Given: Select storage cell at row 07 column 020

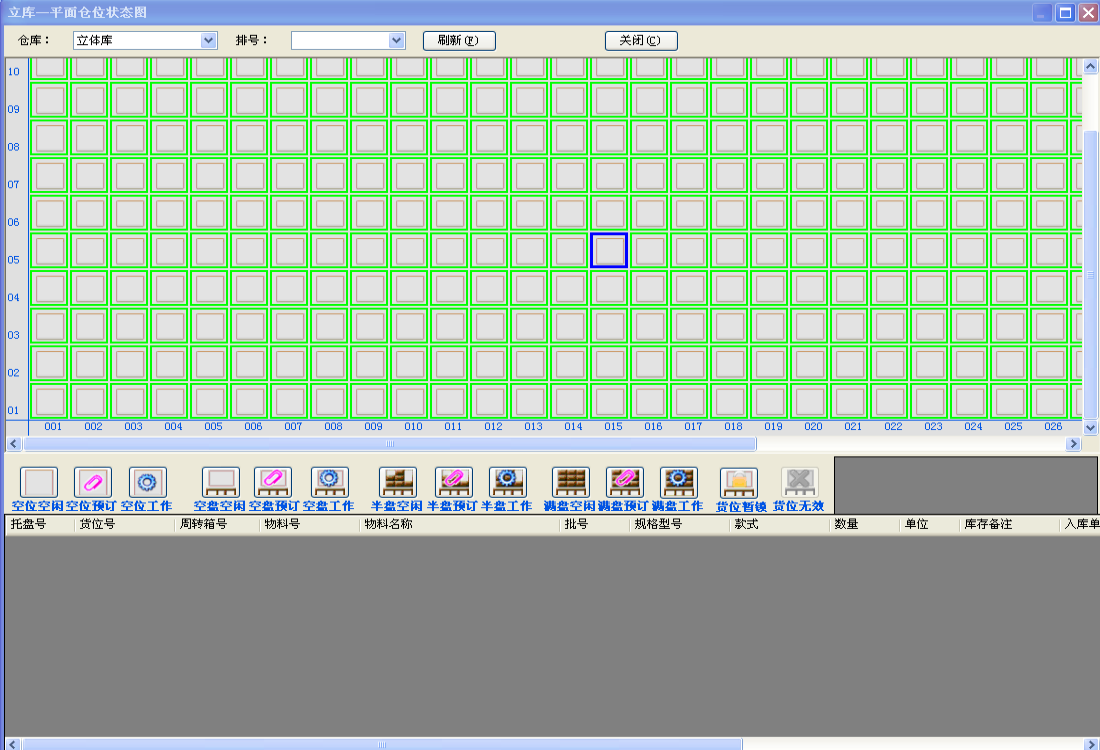Looking at the screenshot, I should point(810,175).
